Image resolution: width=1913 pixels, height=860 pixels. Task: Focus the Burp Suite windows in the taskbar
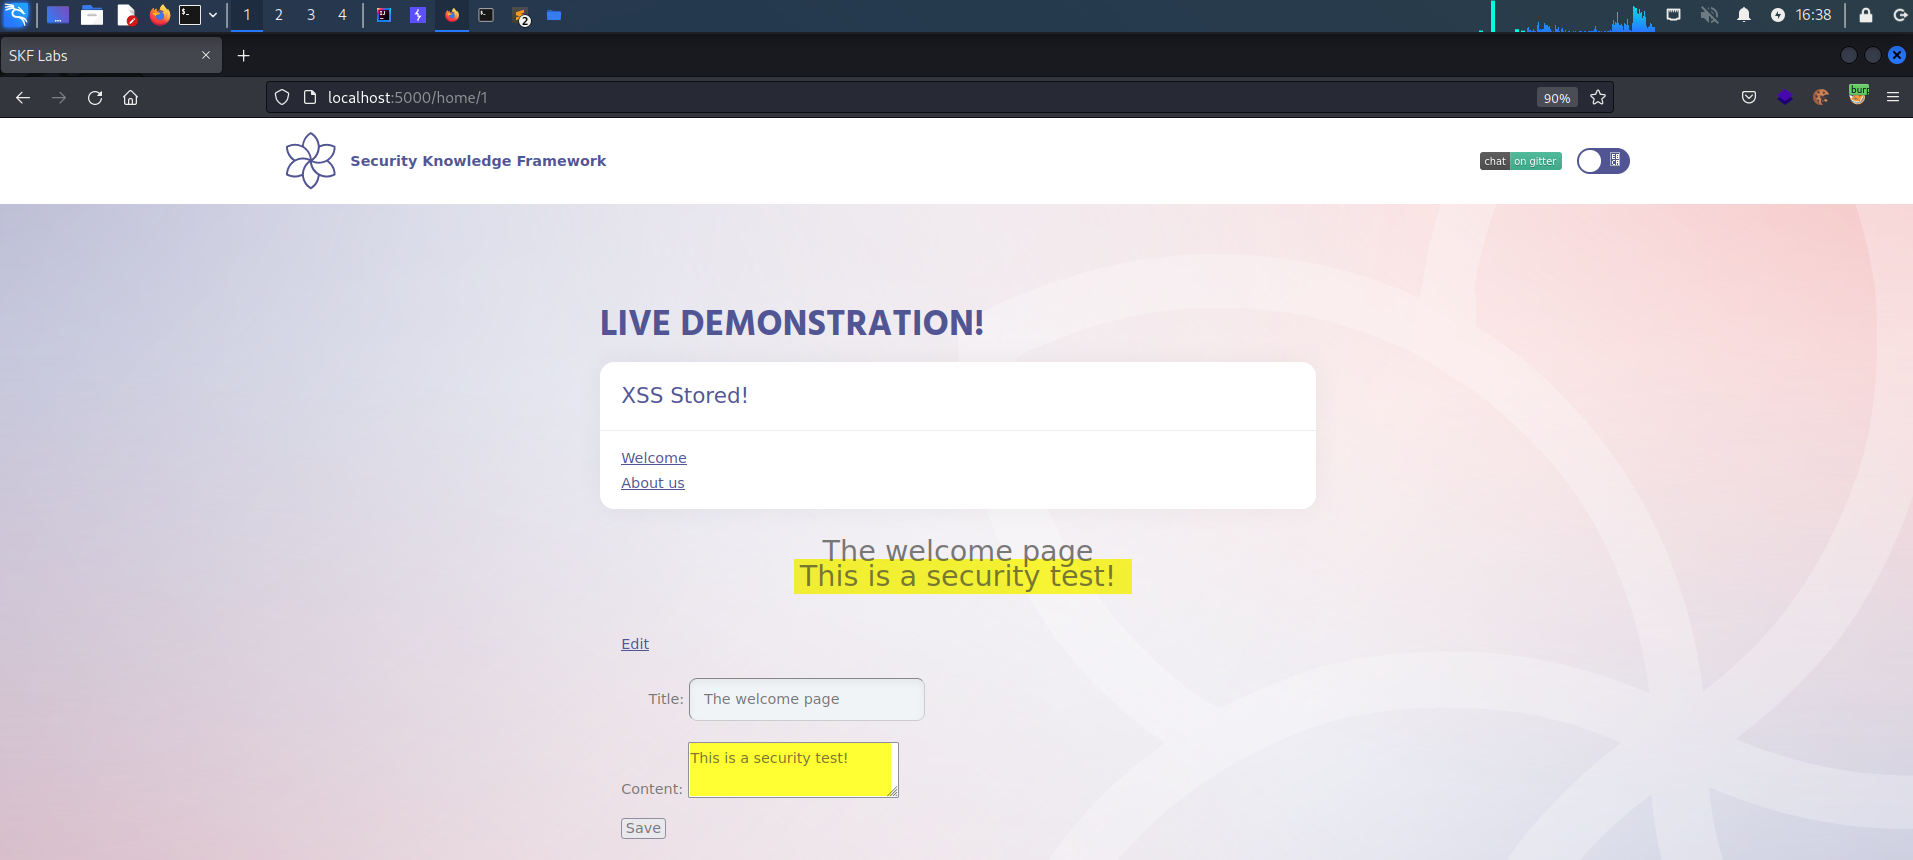tap(520, 15)
